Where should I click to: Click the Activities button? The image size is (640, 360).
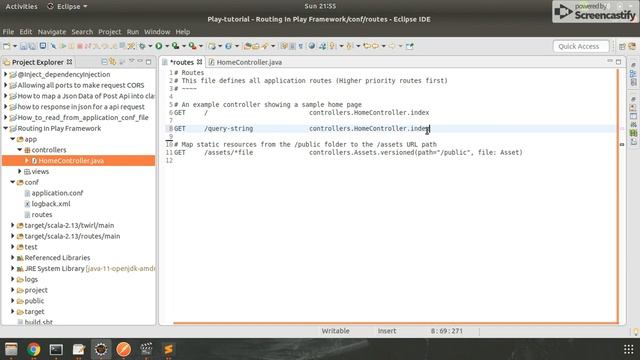click(x=21, y=7)
